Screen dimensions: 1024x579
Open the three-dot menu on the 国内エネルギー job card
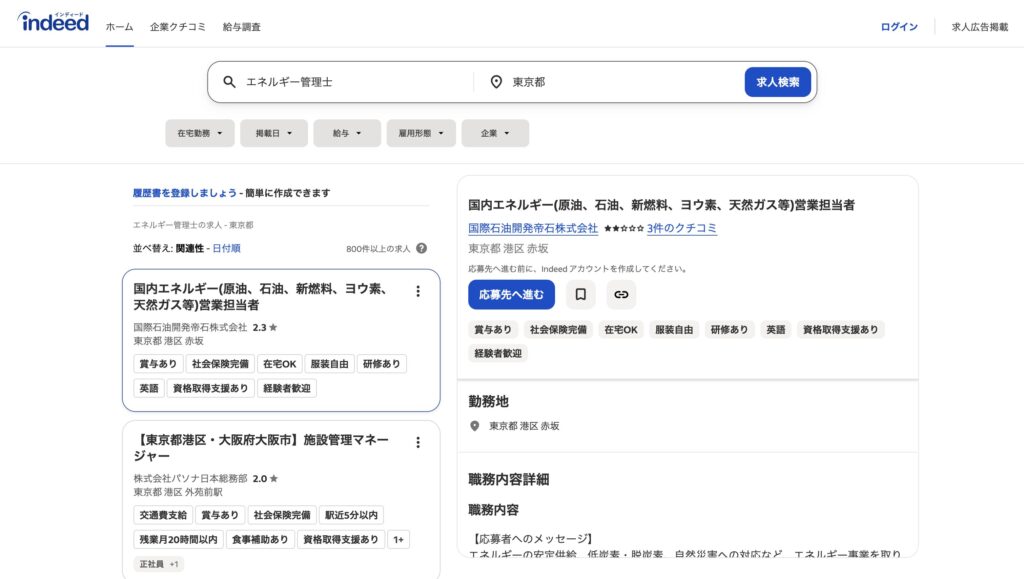click(x=418, y=291)
